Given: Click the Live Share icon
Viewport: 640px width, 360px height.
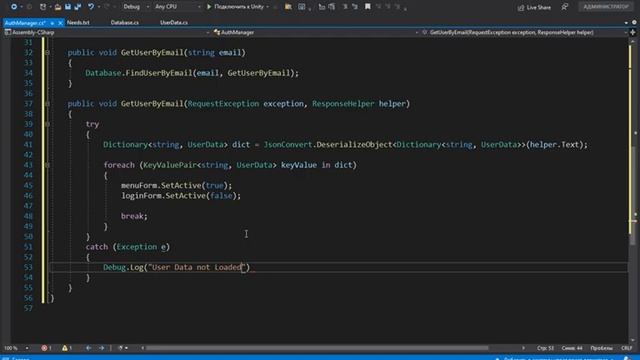Looking at the screenshot, I should pos(521,7).
